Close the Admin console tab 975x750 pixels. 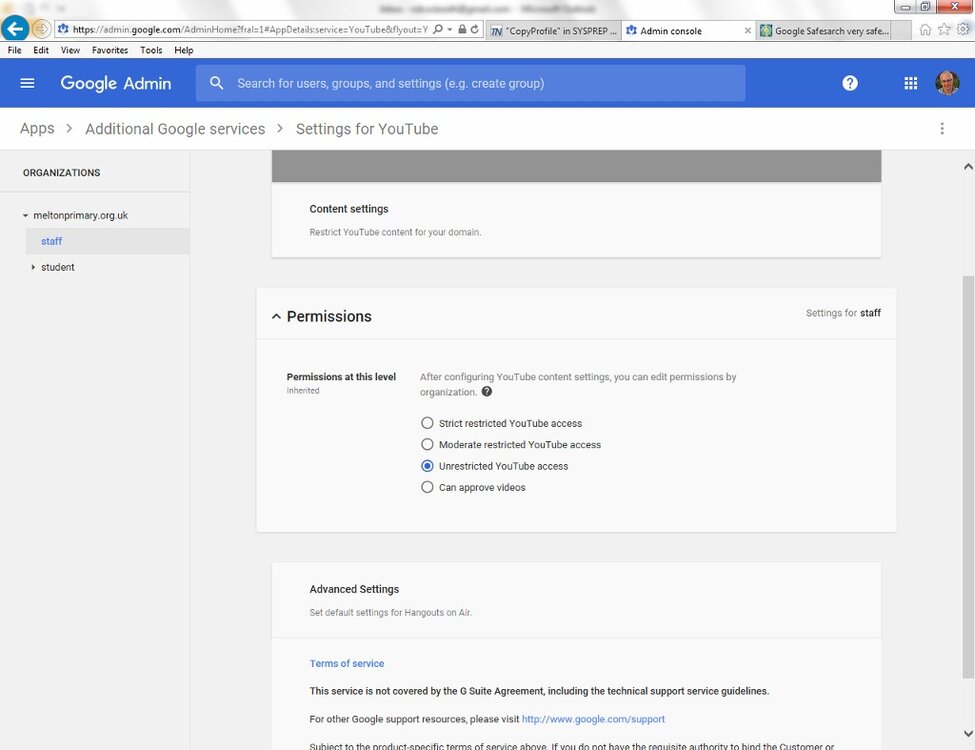pos(747,30)
